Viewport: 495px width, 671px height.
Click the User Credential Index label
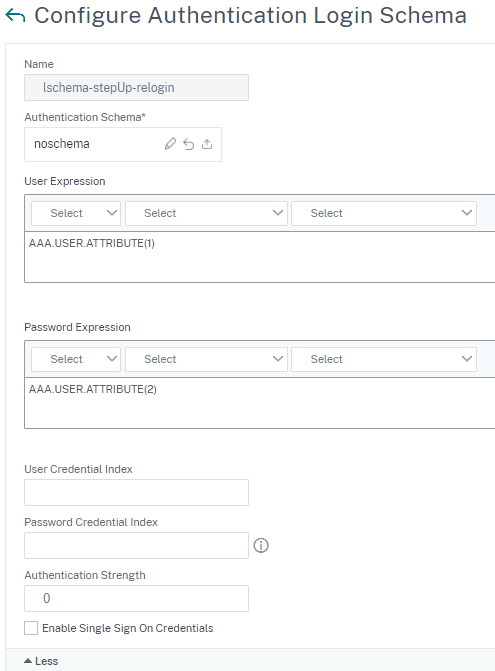tap(78, 469)
